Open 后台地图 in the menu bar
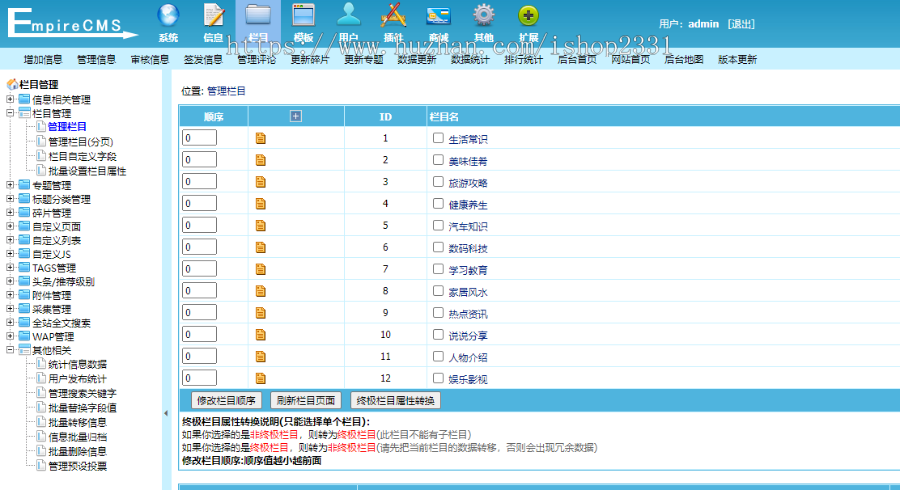The width and height of the screenshot is (900, 490). (x=684, y=59)
